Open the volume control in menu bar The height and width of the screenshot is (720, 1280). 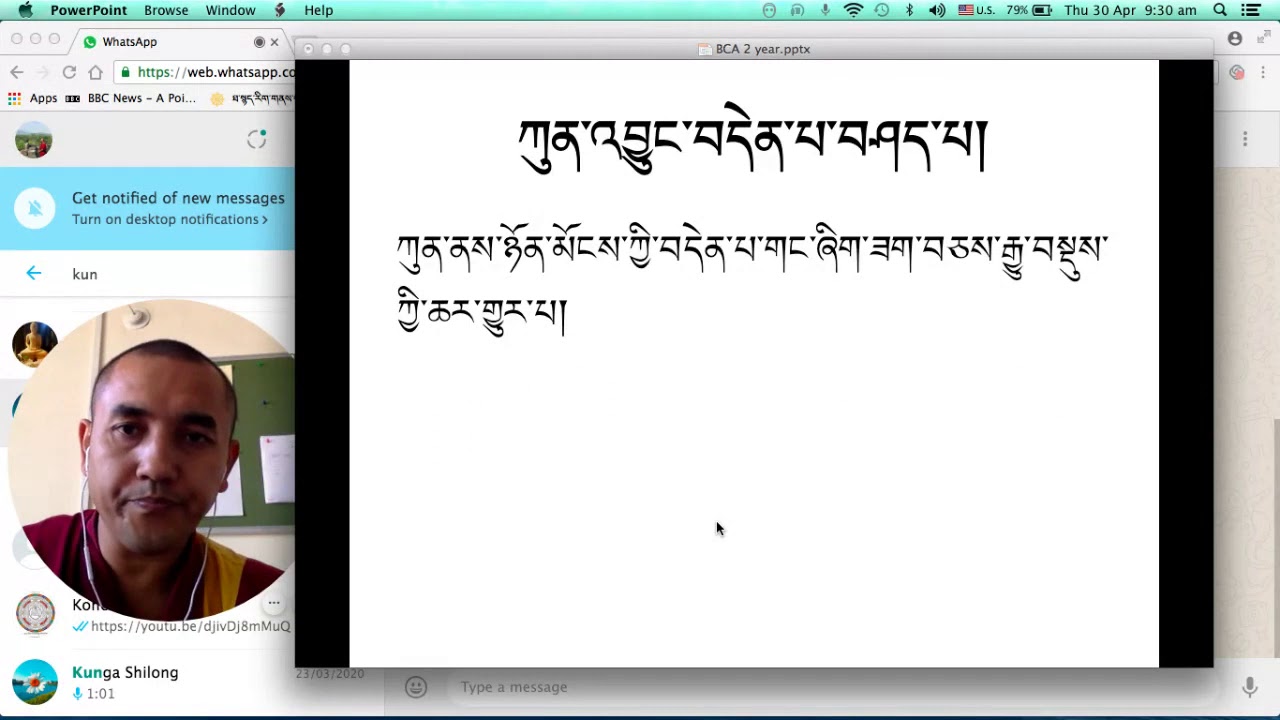pyautogui.click(x=937, y=10)
